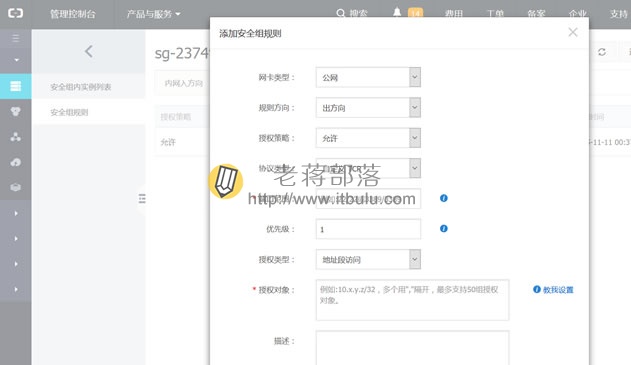The image size is (631, 365).
Task: Expand 产品与服务 menu
Action: coord(153,14)
